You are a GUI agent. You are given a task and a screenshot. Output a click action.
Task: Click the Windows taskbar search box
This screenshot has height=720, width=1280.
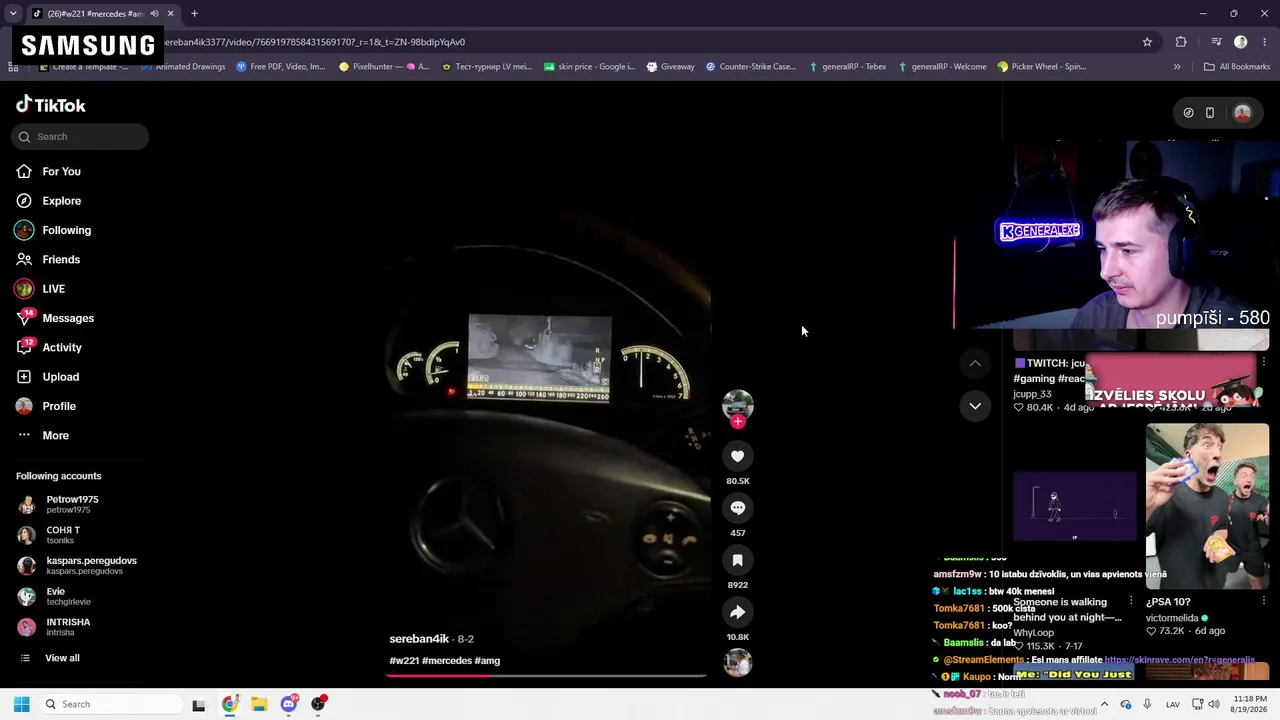pyautogui.click(x=110, y=704)
